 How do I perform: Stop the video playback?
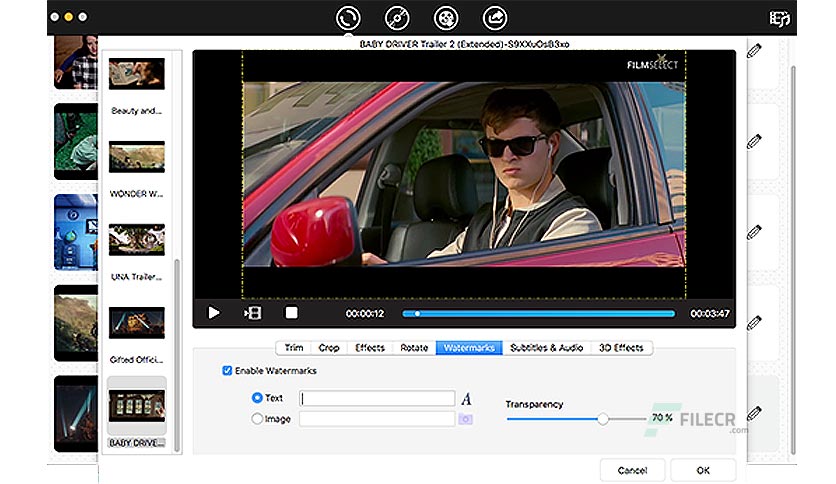point(291,312)
